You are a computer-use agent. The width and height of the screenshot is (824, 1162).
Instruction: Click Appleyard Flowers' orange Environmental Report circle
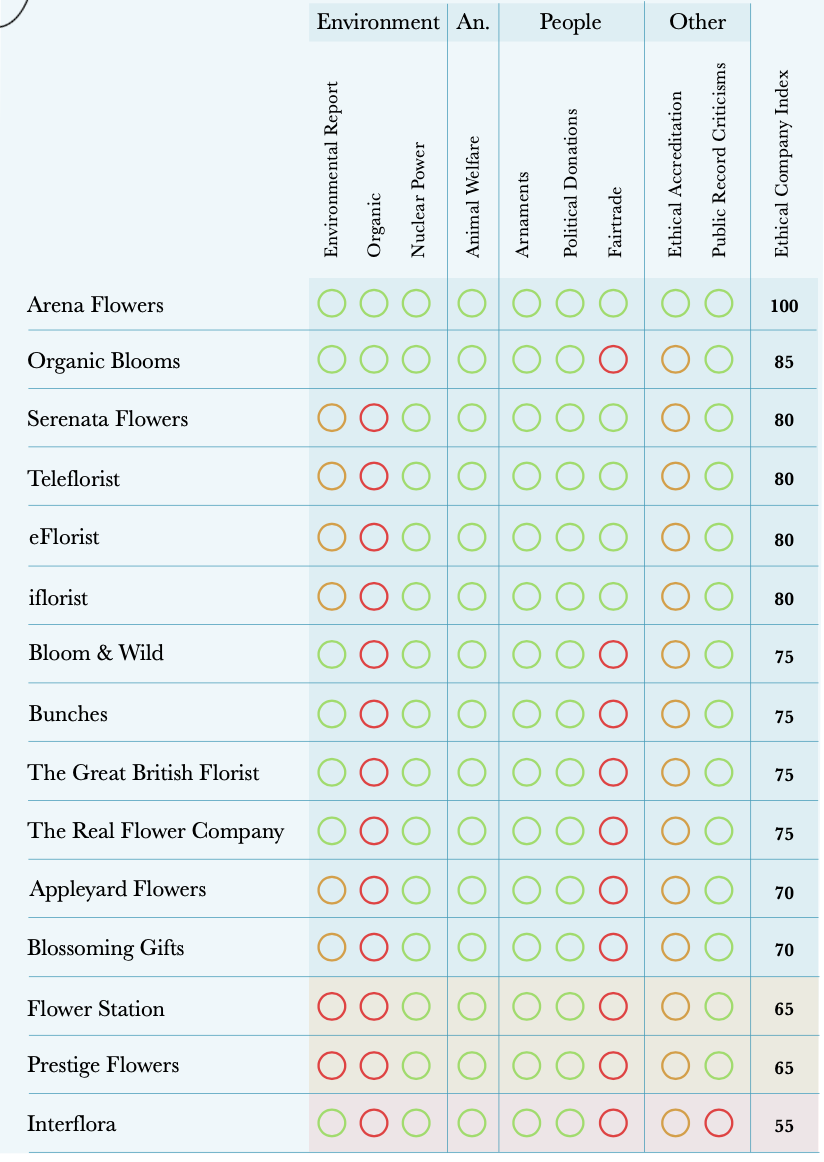[332, 889]
